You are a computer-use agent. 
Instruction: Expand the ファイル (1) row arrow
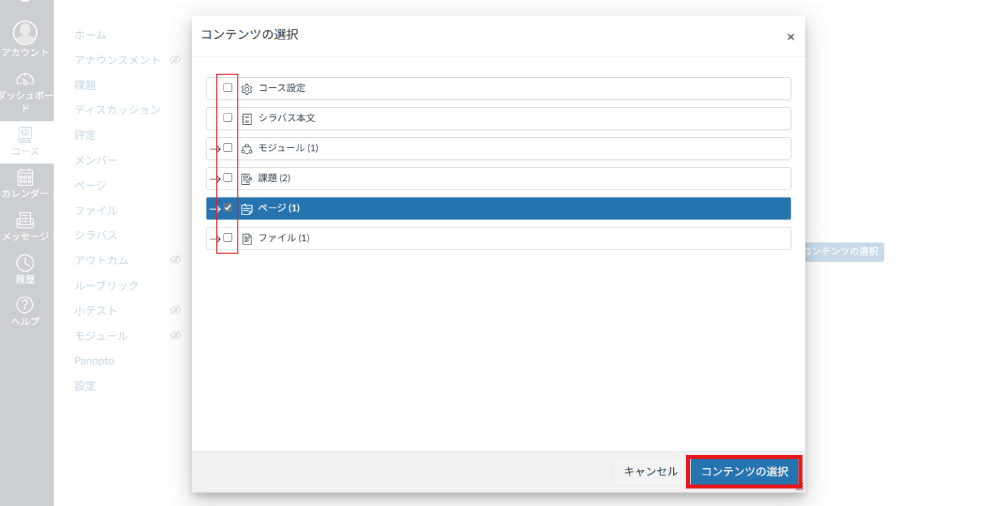(215, 239)
